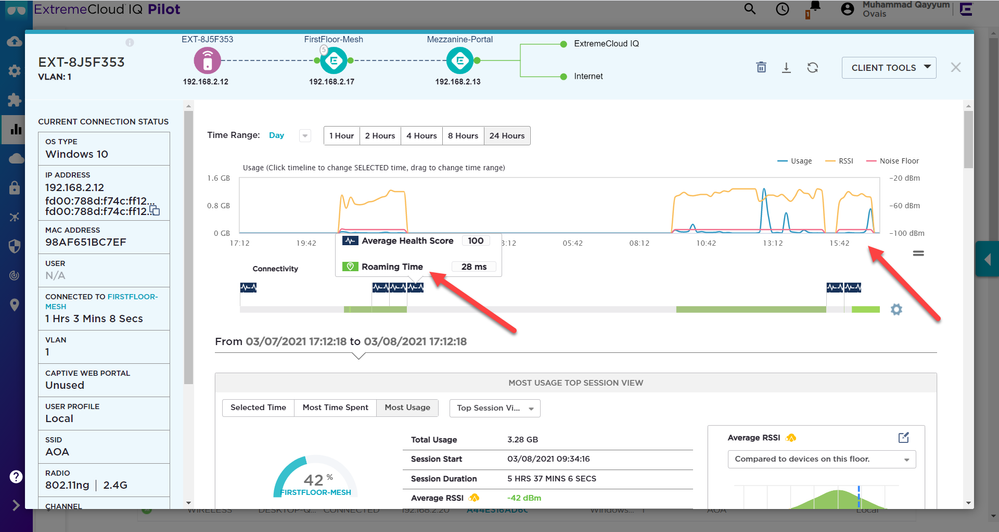Expand the sidebar with the chevron arrow

[x=16, y=505]
